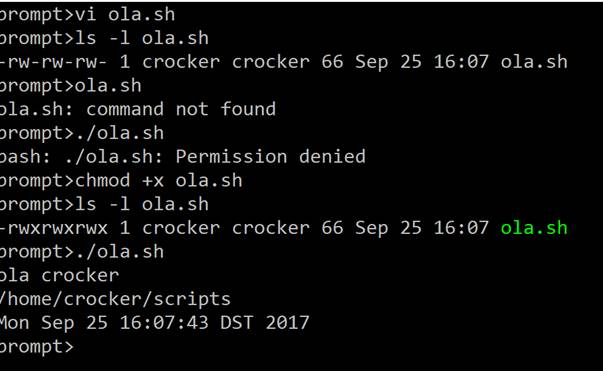This screenshot has width=603, height=371.
Task: Click the 'command not found' error message
Action: [181, 110]
